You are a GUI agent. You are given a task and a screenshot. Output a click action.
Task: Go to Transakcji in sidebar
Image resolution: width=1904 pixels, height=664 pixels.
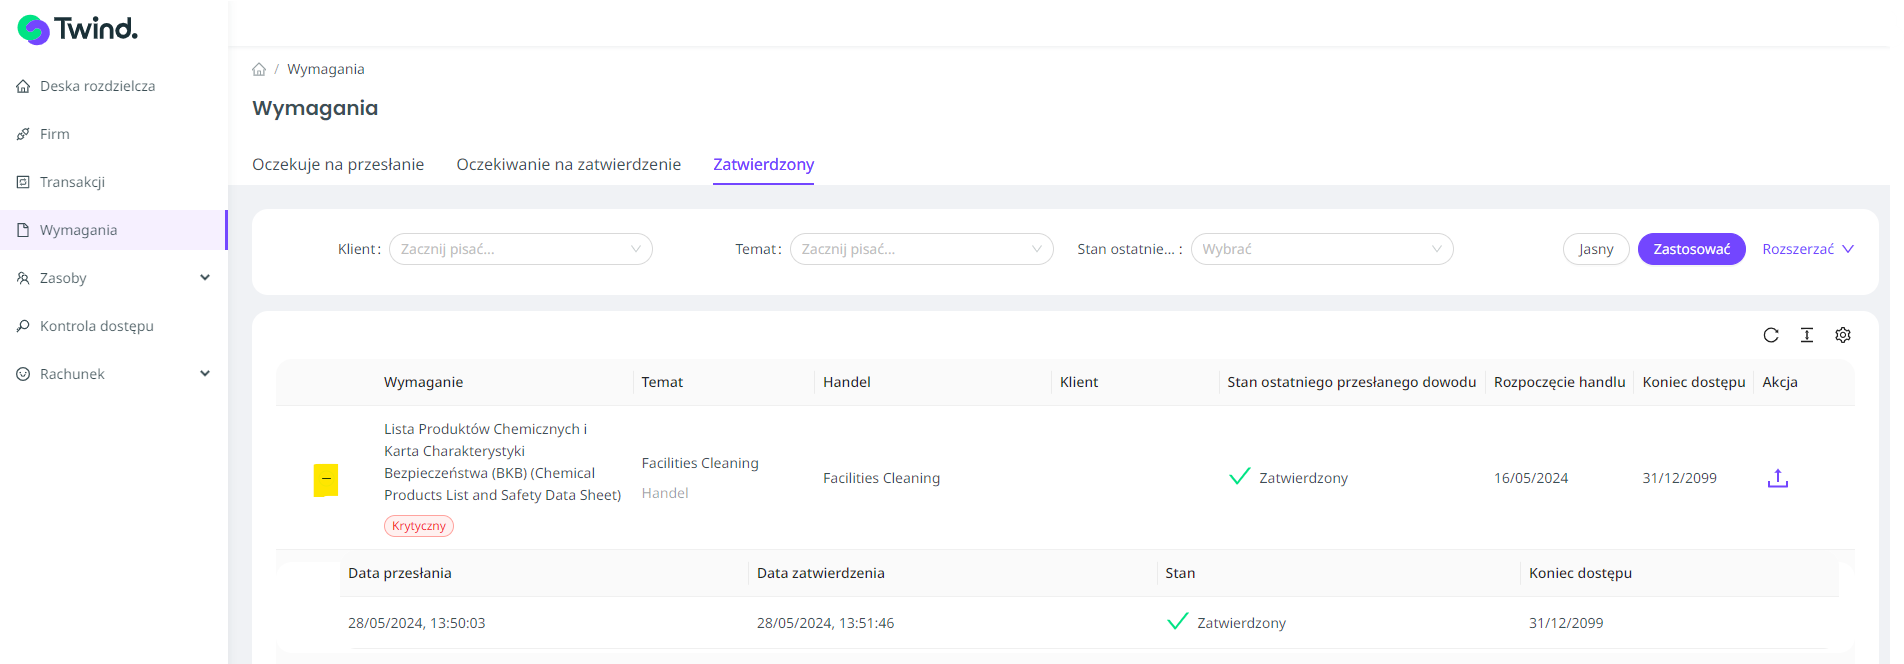113,182
